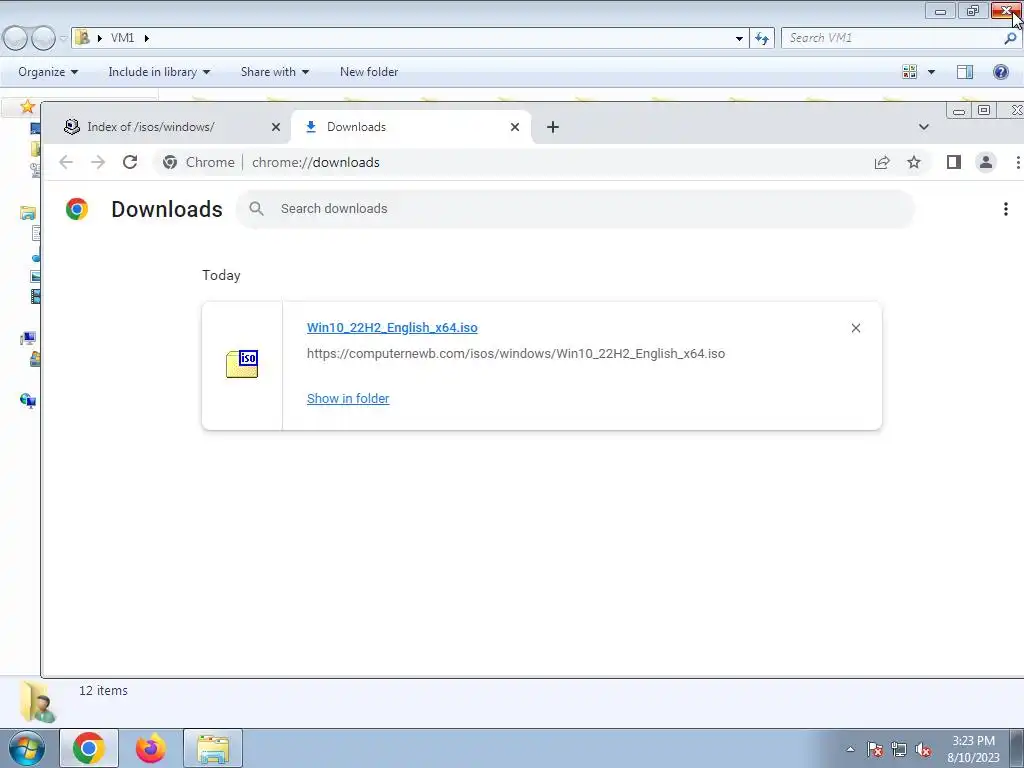
Task: Launch Firefox from taskbar
Action: 150,748
